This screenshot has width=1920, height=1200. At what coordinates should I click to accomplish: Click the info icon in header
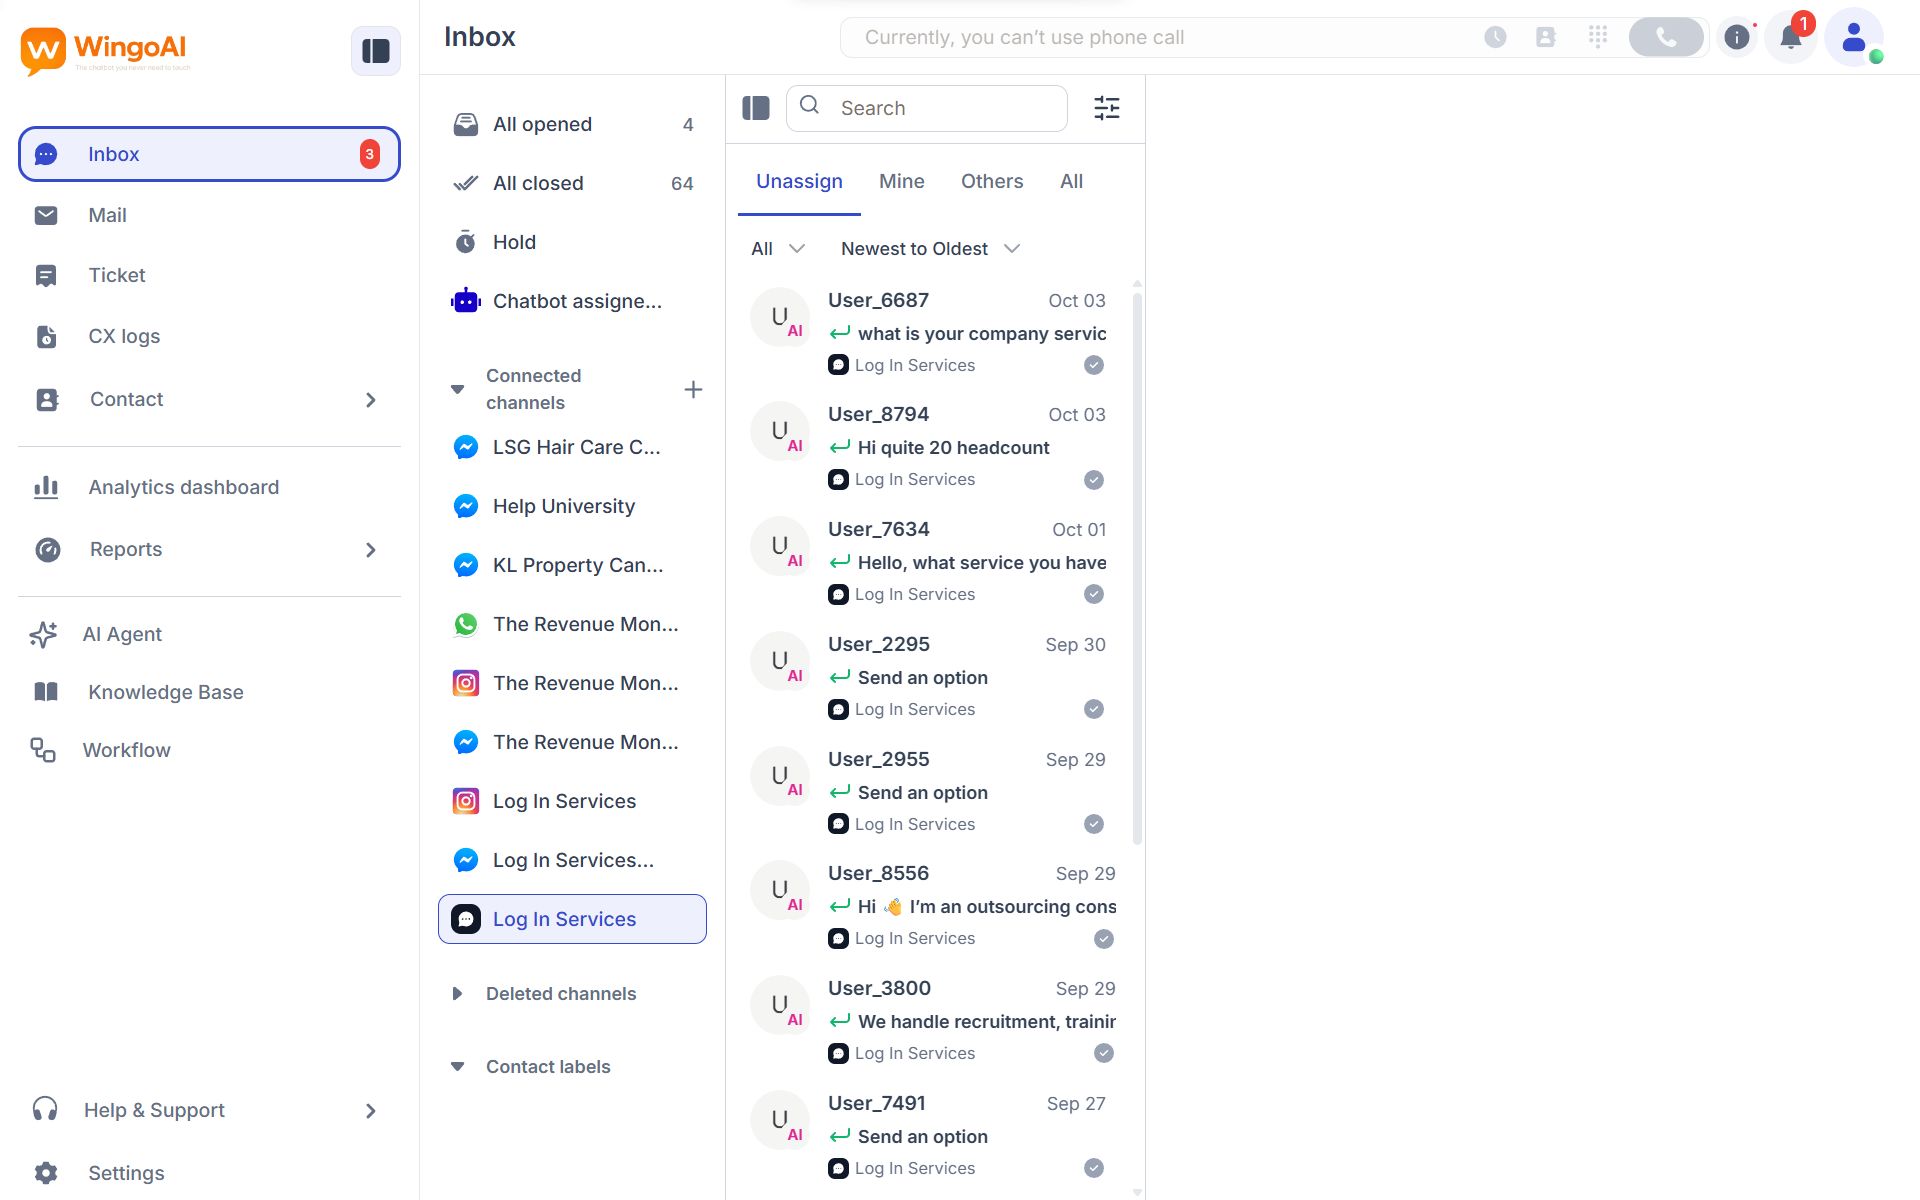coord(1737,38)
